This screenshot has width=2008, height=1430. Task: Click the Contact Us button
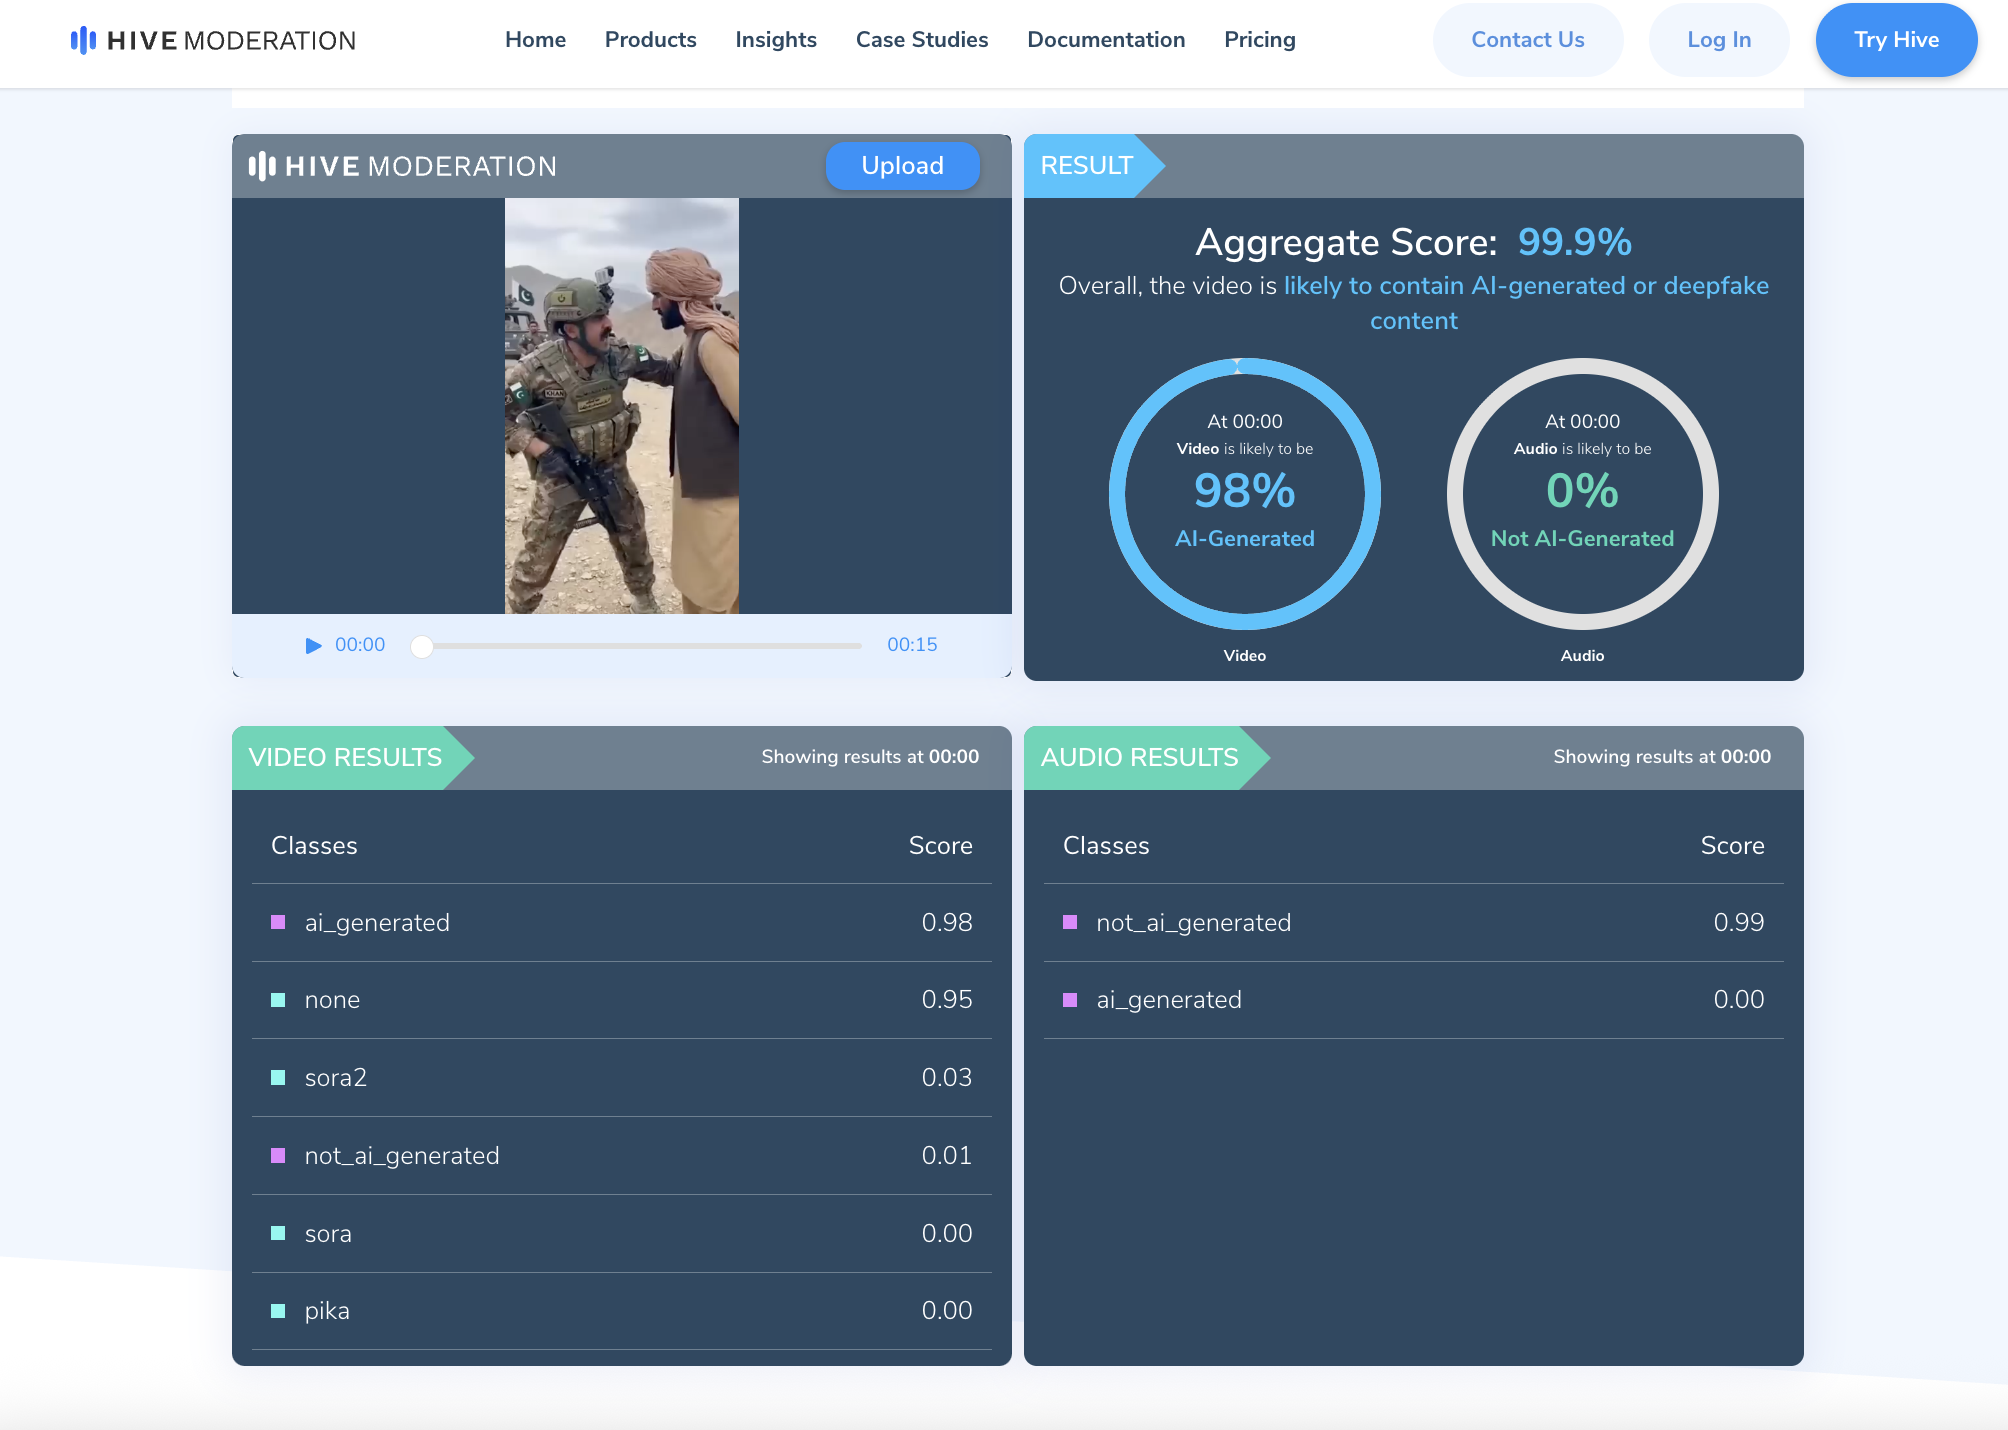click(1527, 40)
